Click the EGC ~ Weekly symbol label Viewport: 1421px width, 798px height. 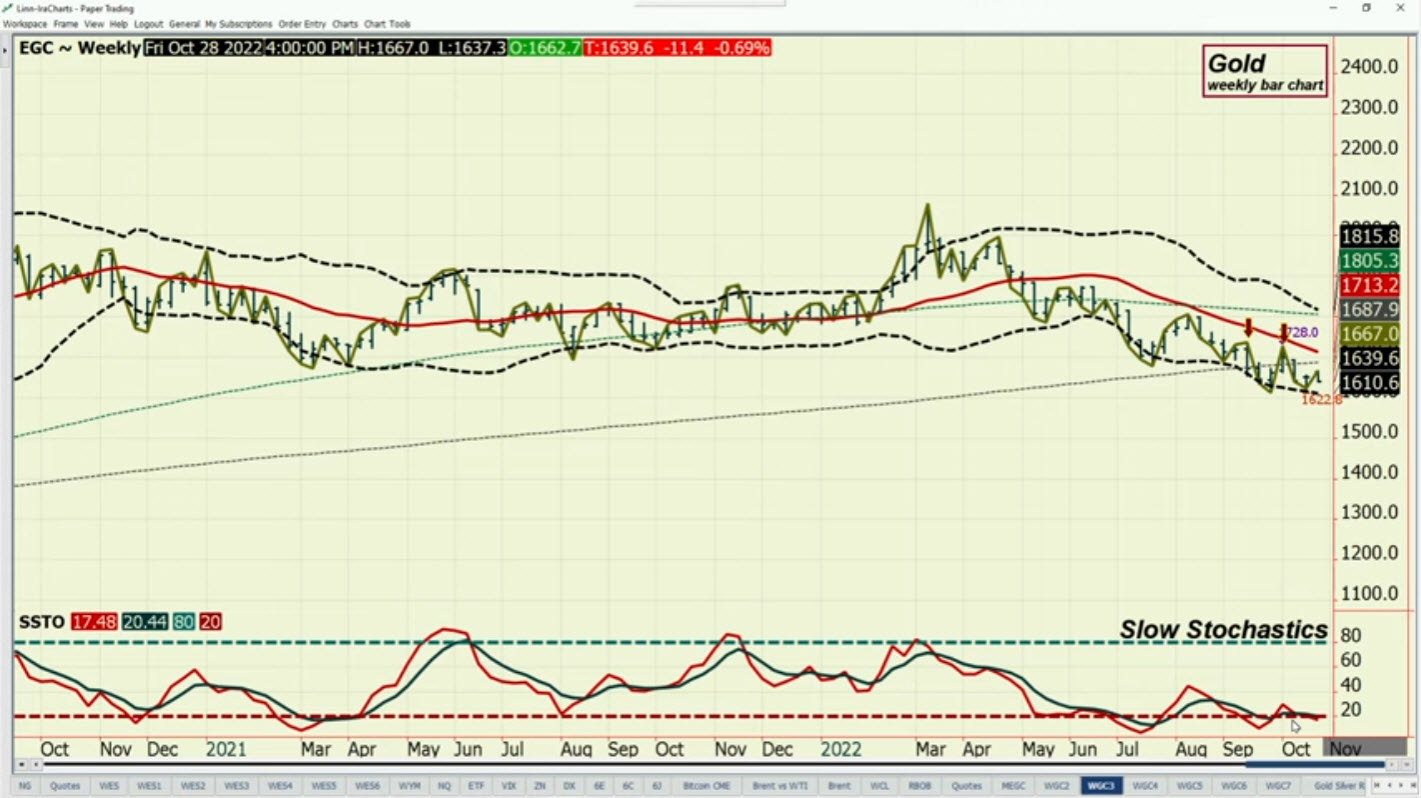pyautogui.click(x=80, y=48)
